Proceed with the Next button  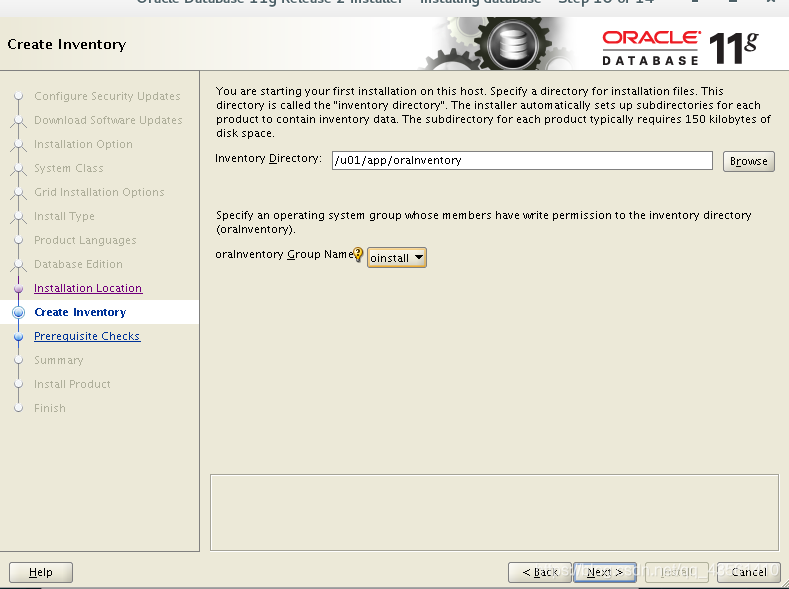pos(605,572)
